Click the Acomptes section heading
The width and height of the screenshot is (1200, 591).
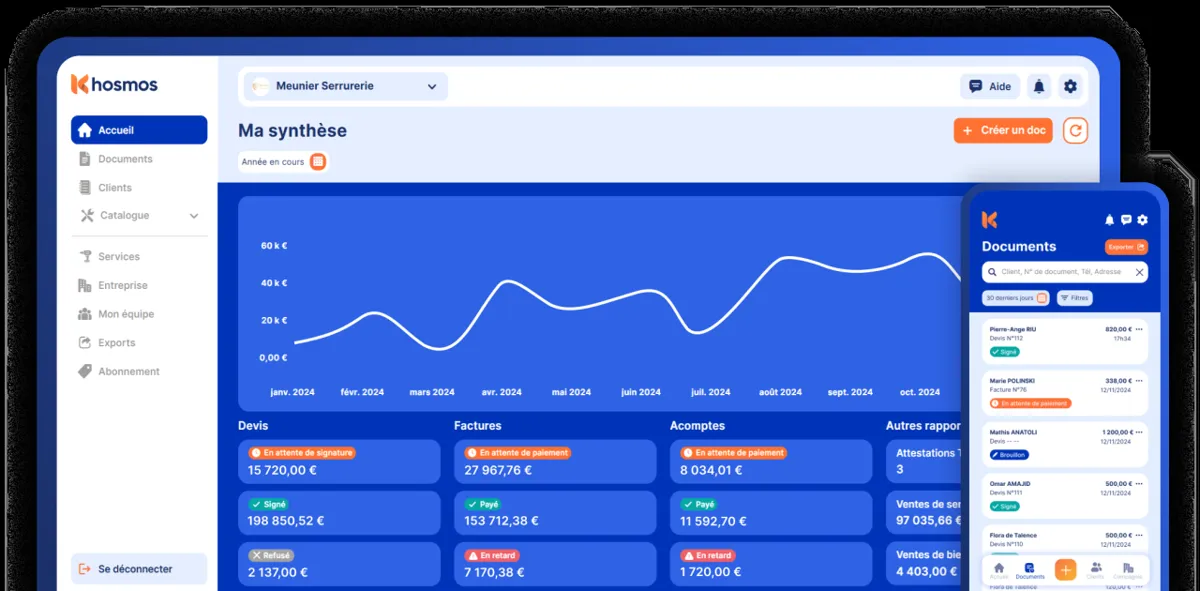pyautogui.click(x=697, y=426)
